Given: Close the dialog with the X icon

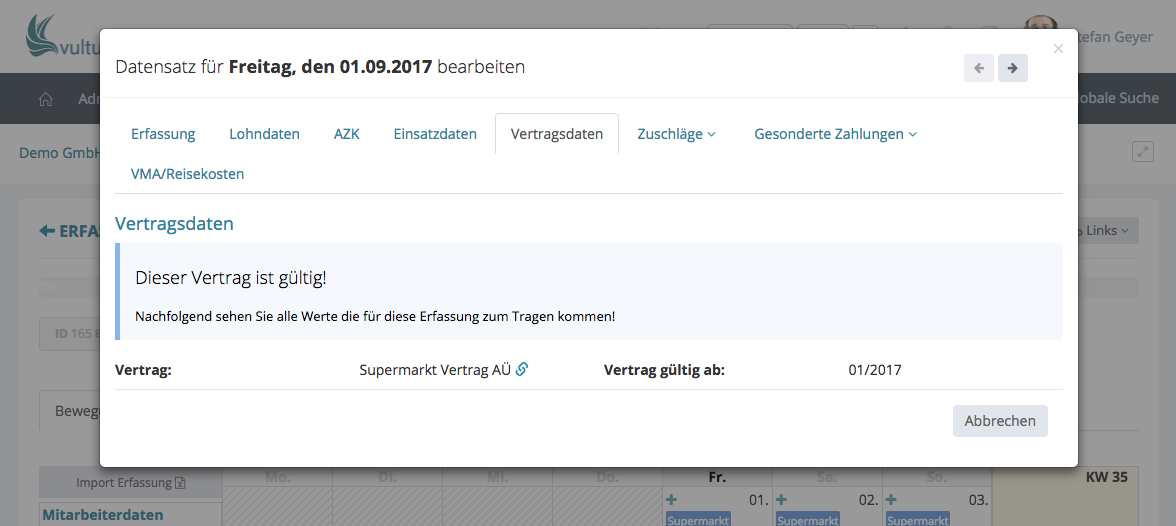Looking at the screenshot, I should pyautogui.click(x=1059, y=48).
